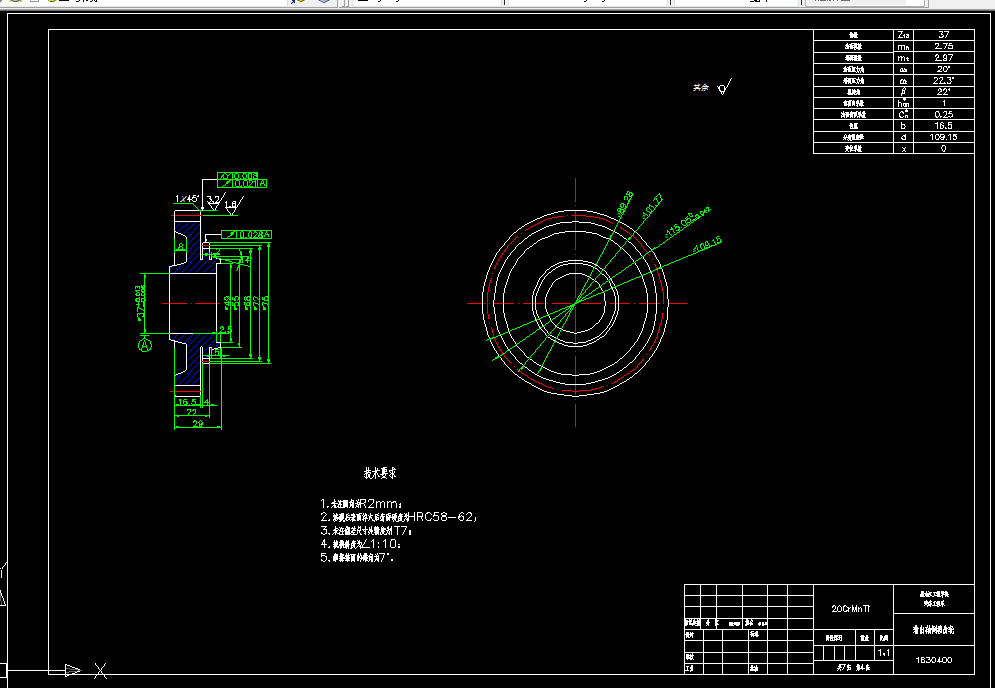The height and width of the screenshot is (688, 995).
Task: Click the ø115.056 diameter label
Action: 688,223
